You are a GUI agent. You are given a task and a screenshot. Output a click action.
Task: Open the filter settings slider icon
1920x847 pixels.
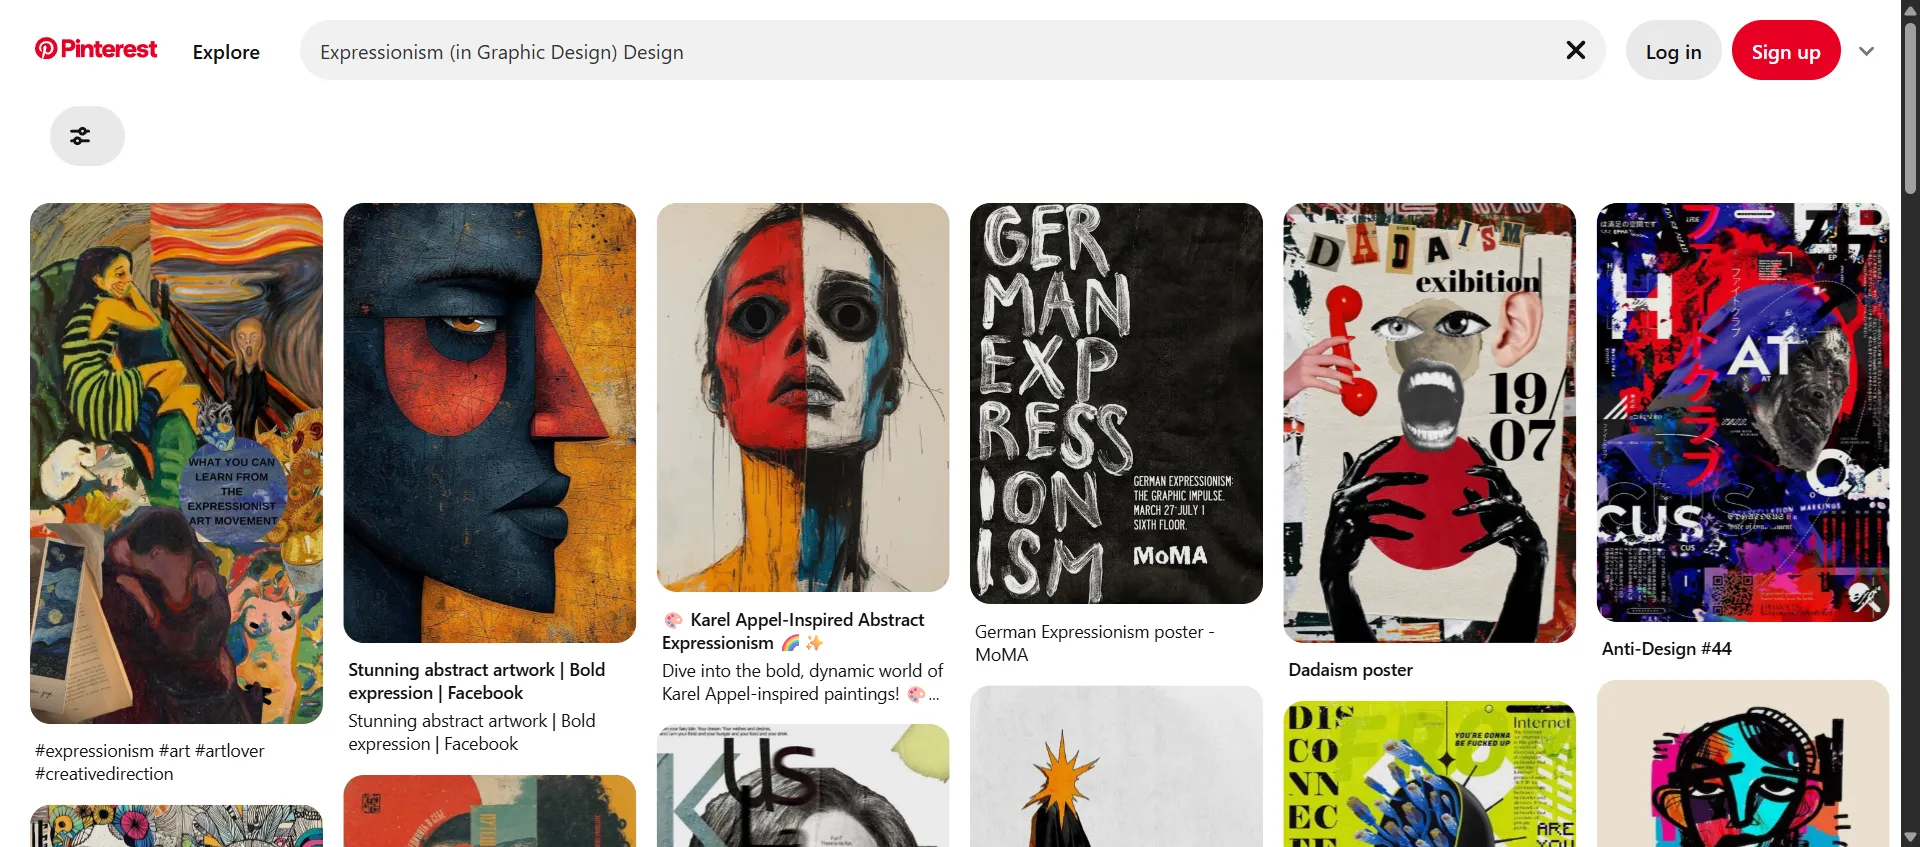[87, 136]
